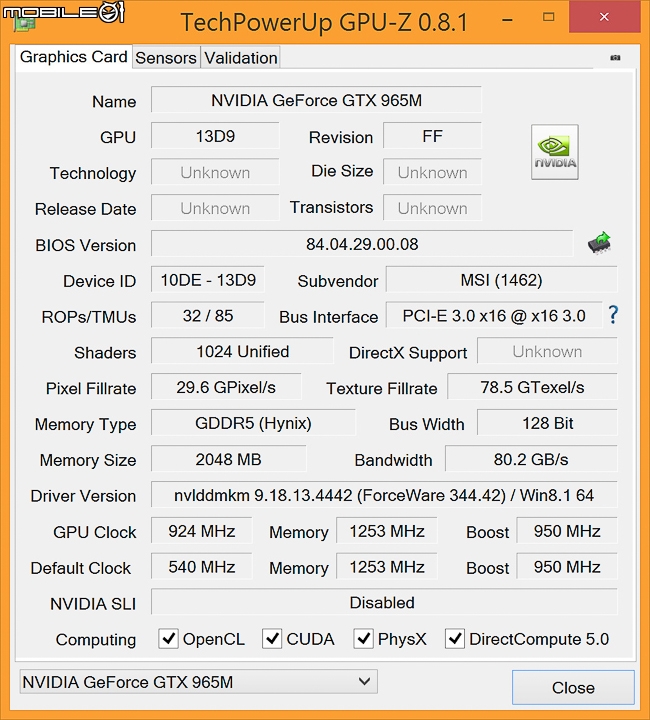650x720 pixels.
Task: Click the Subvendor value MSI (1462)
Action: [502, 280]
